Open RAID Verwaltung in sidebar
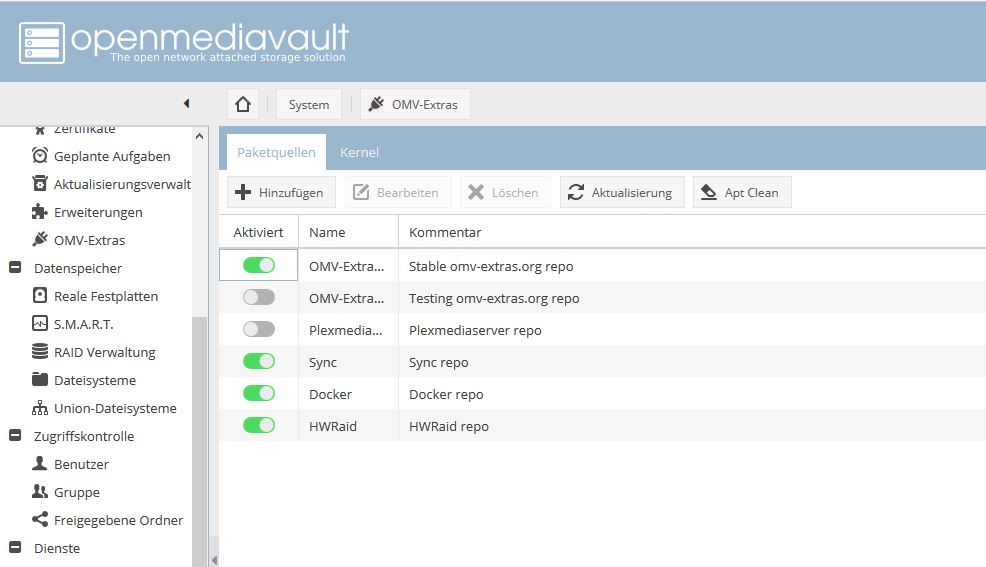Viewport: 986px width, 567px height. click(104, 352)
